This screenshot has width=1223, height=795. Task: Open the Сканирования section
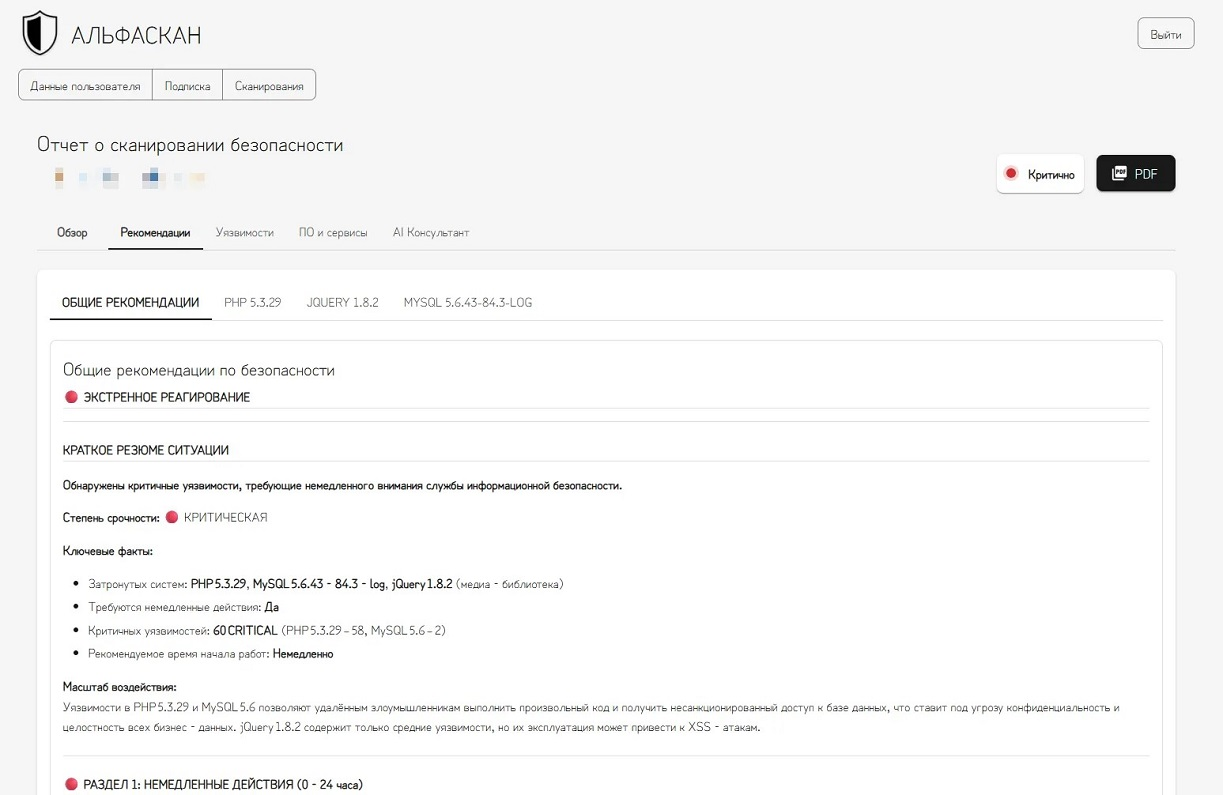pos(269,86)
